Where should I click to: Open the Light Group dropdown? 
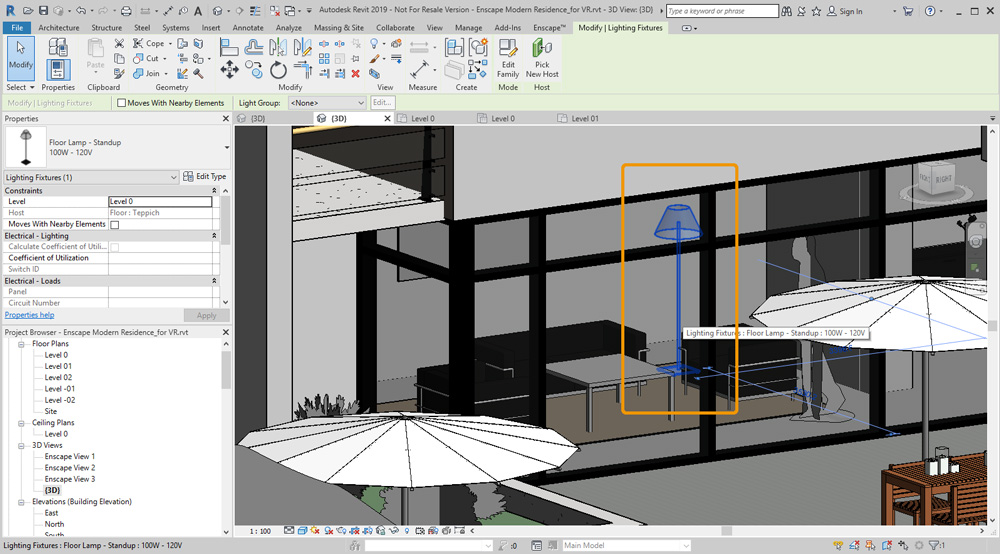point(327,103)
